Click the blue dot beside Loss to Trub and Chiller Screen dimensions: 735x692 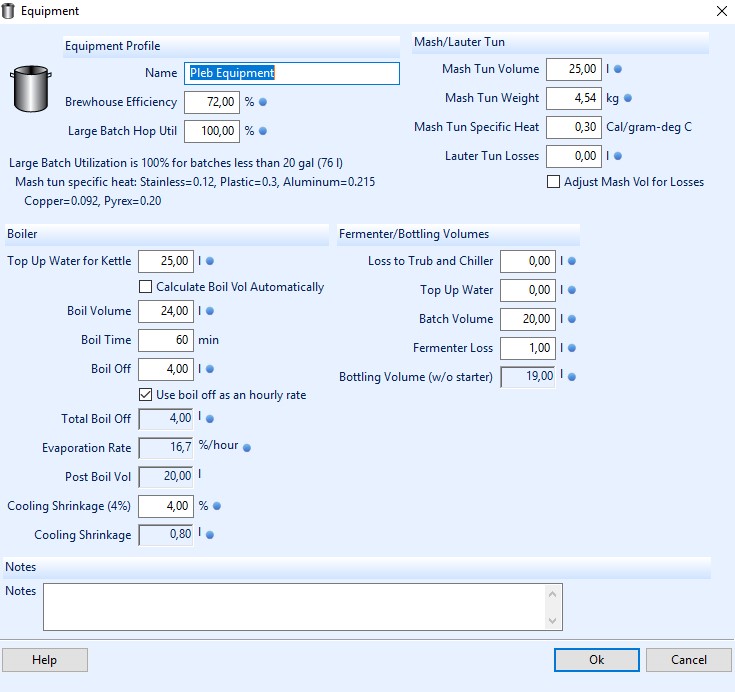pyautogui.click(x=572, y=261)
